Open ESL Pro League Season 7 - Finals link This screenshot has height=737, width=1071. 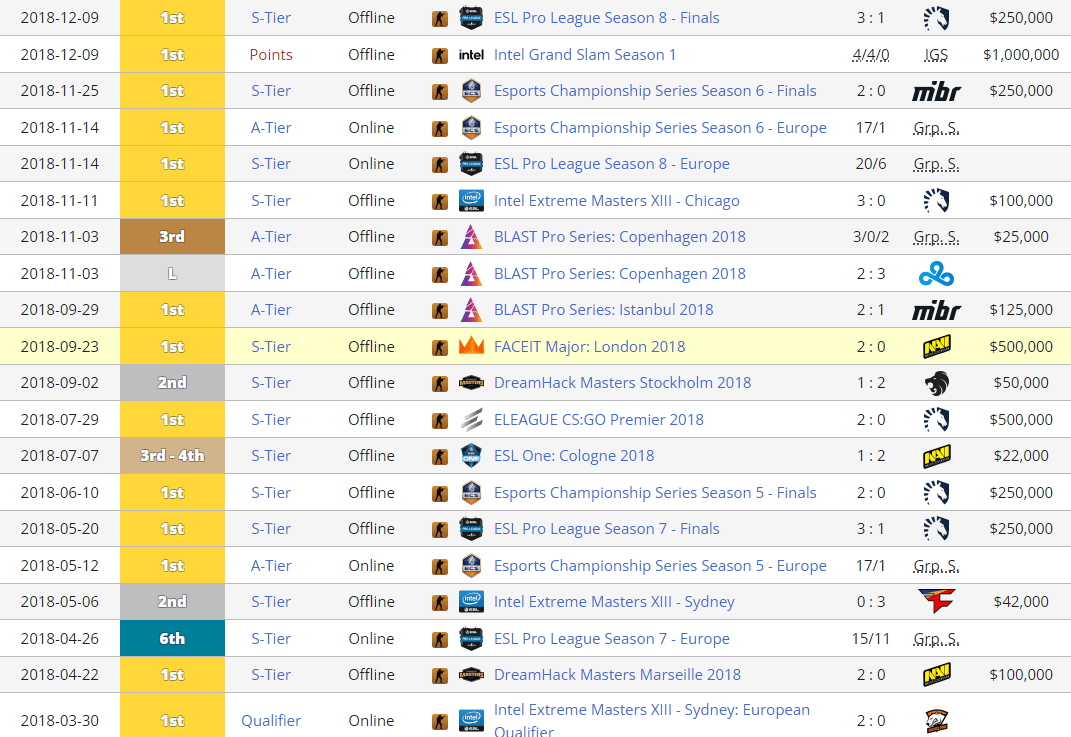tap(606, 529)
